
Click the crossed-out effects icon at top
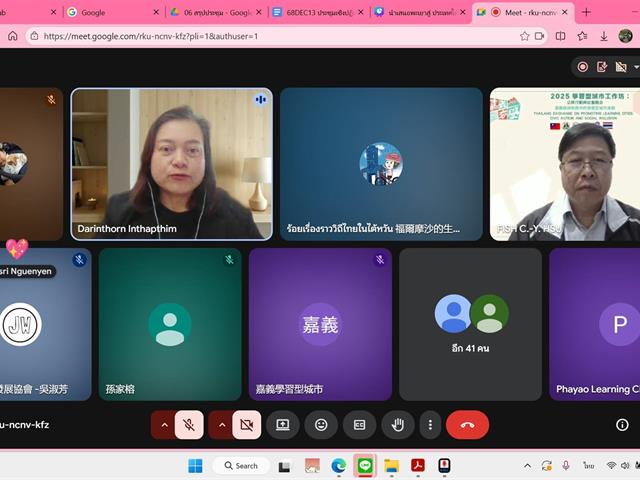[x=621, y=67]
